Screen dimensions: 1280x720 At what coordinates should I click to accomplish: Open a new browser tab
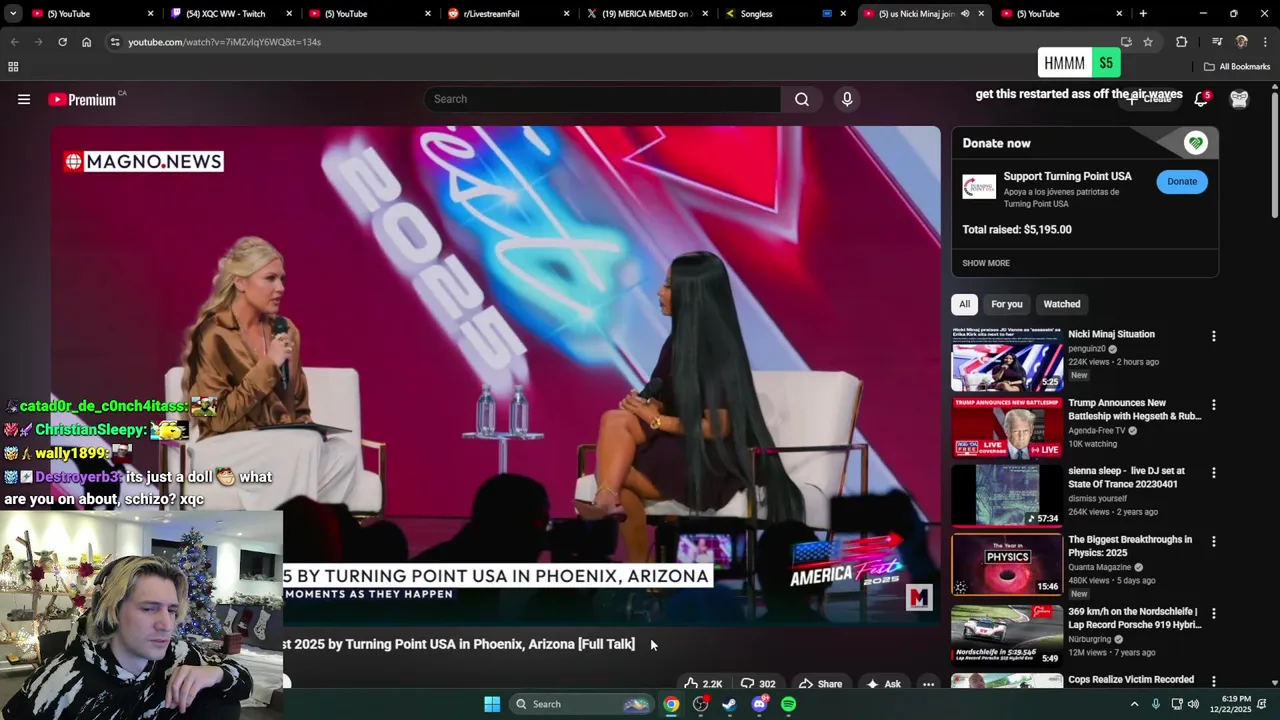click(x=1143, y=14)
